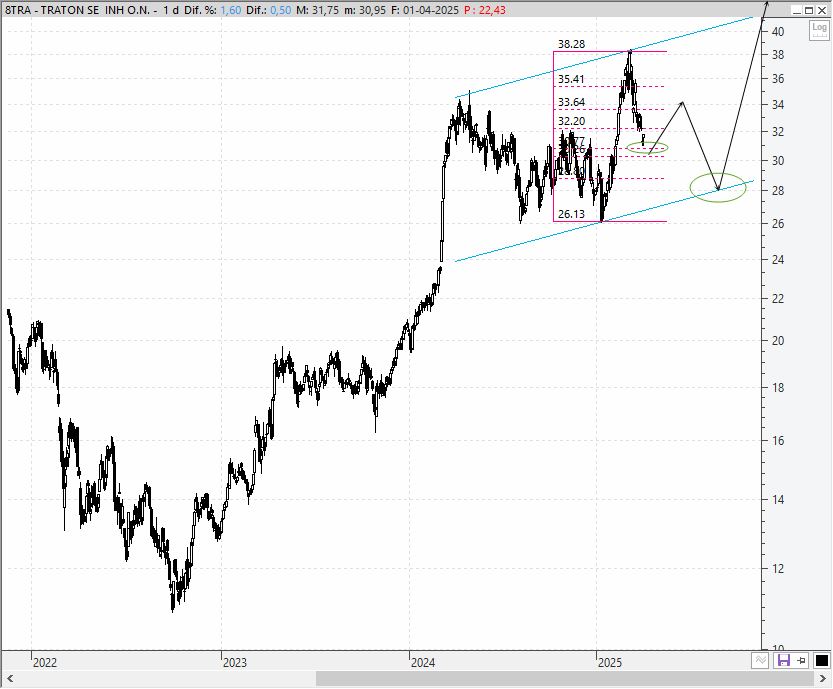Click the Dif. % value 1,60
833x689 pixels.
[231, 10]
